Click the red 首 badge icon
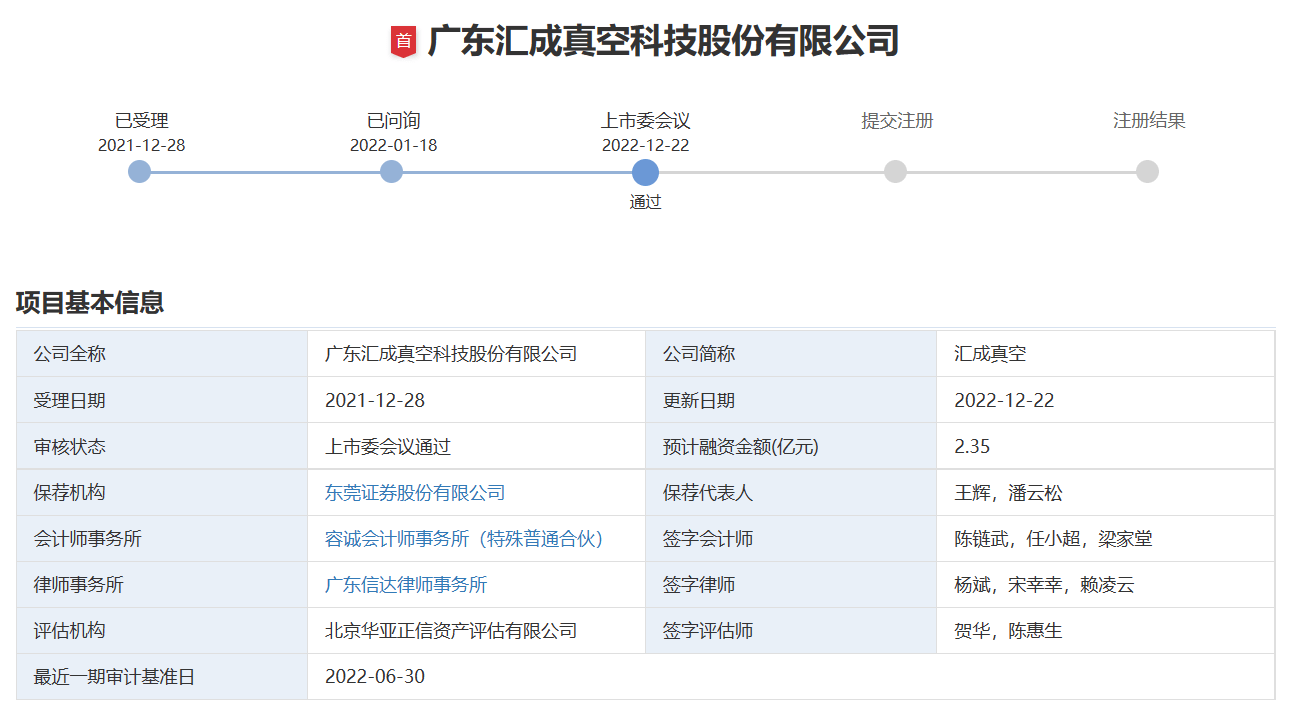 [403, 40]
